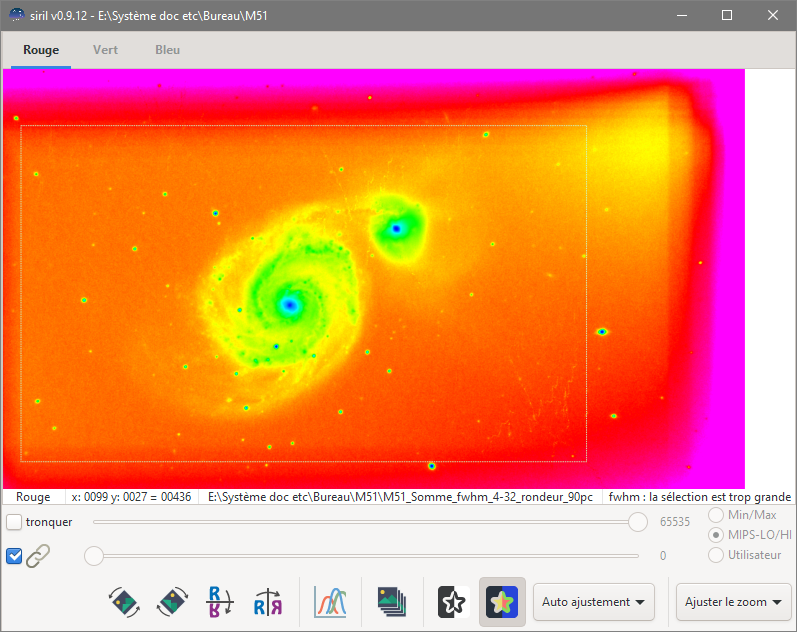The width and height of the screenshot is (797, 632).
Task: Mirror image vertically icon
Action: point(220,602)
